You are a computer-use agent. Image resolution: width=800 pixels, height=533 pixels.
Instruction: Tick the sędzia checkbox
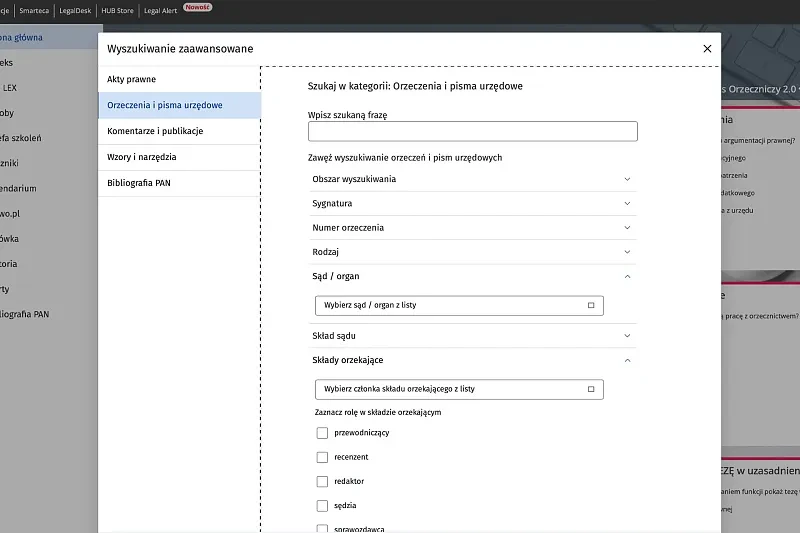322,505
